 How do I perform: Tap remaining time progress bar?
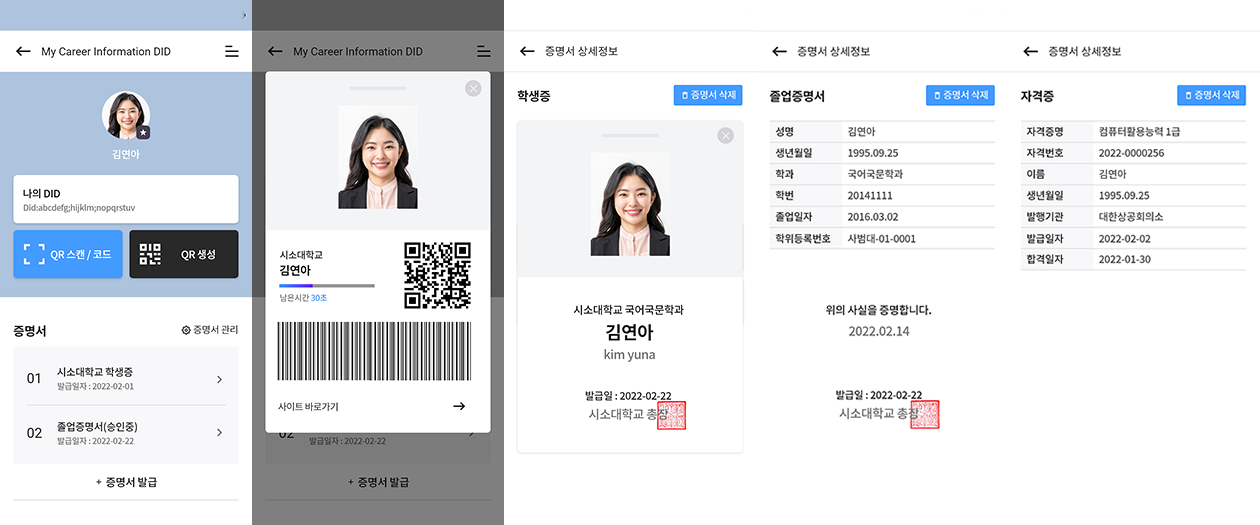(327, 286)
